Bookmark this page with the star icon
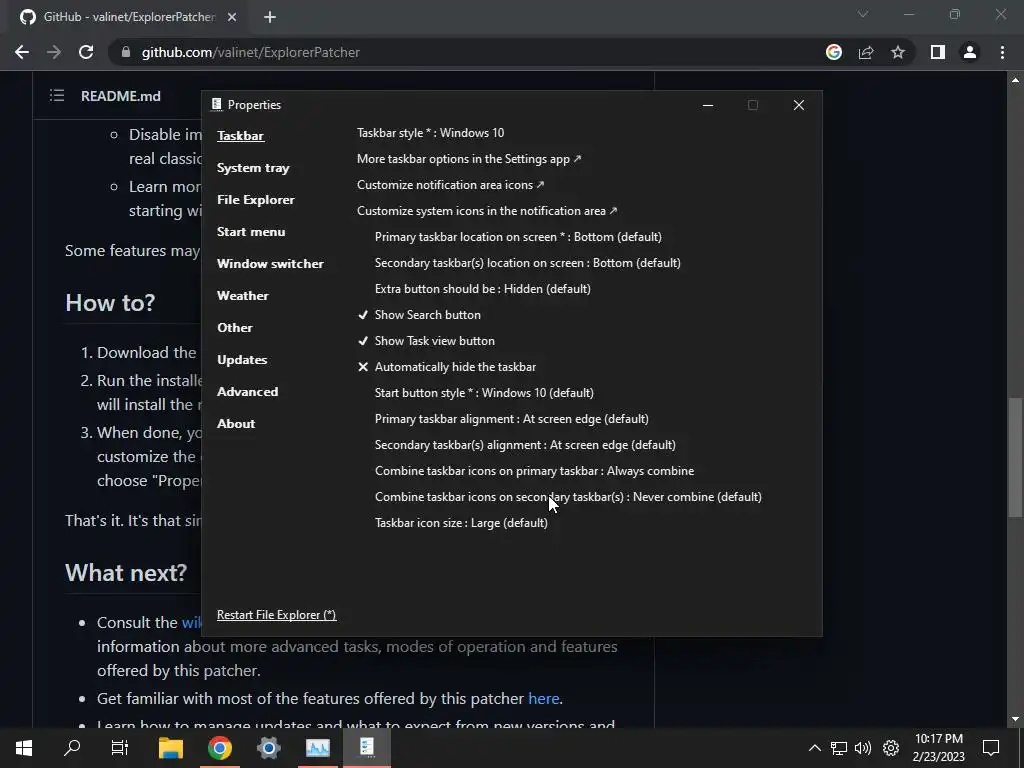This screenshot has height=768, width=1024. coord(898,52)
